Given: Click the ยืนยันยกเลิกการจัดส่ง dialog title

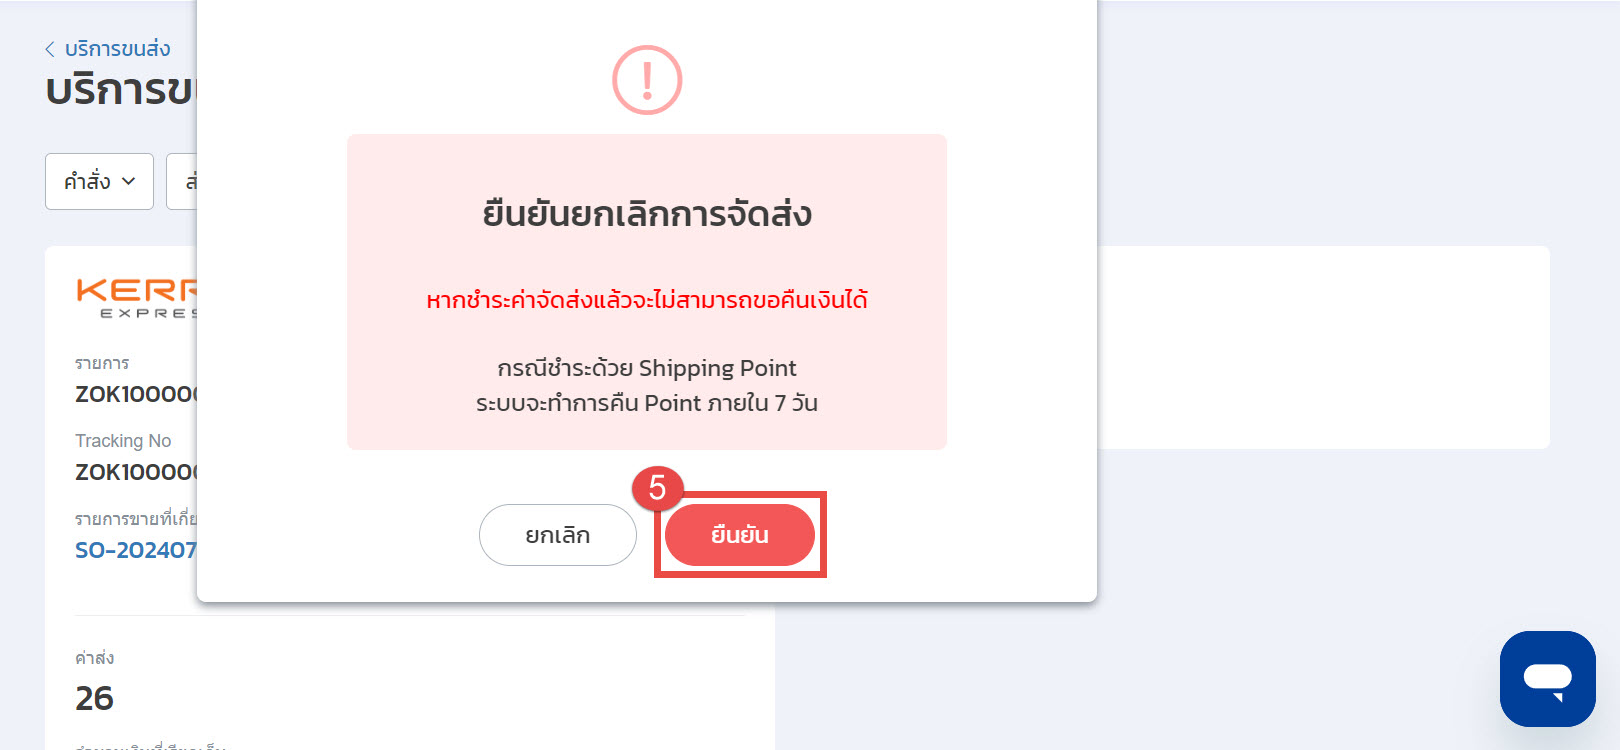Looking at the screenshot, I should coord(647,214).
